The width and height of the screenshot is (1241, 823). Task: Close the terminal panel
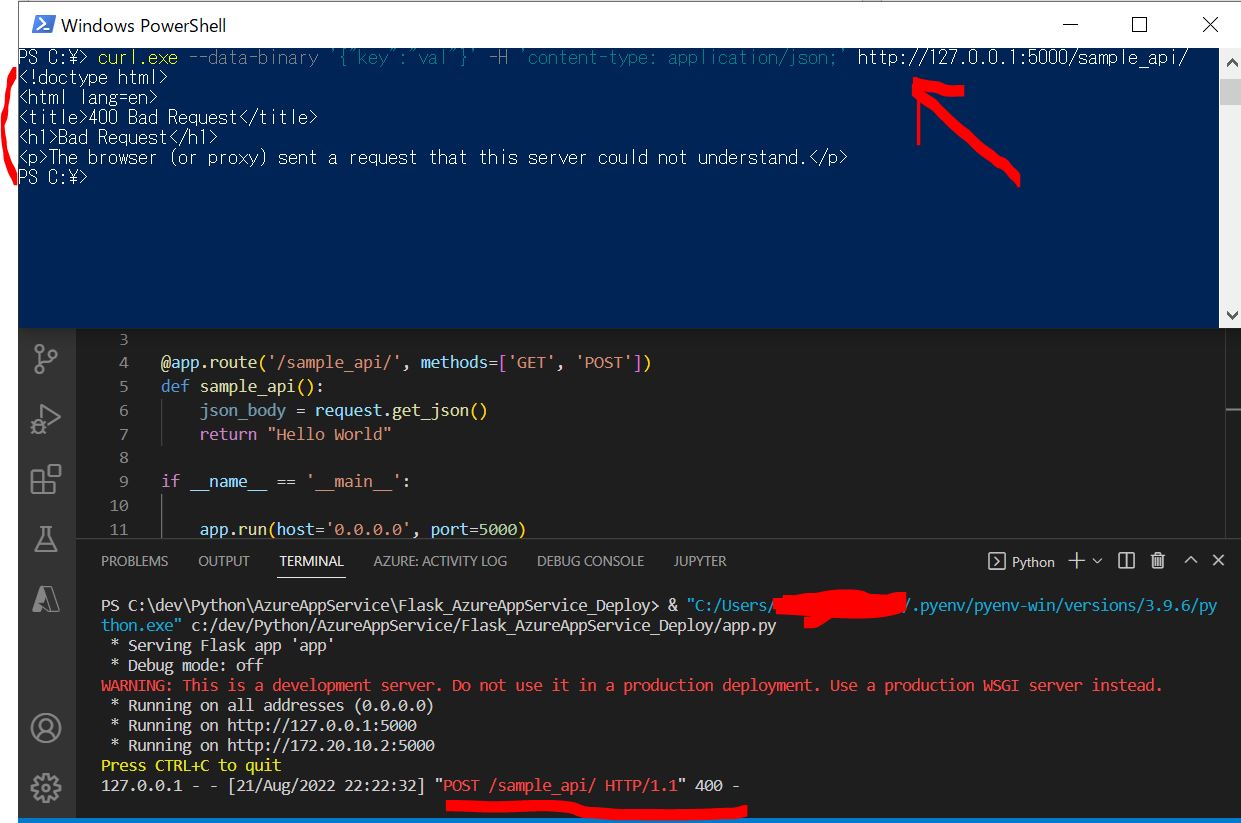coord(1218,561)
